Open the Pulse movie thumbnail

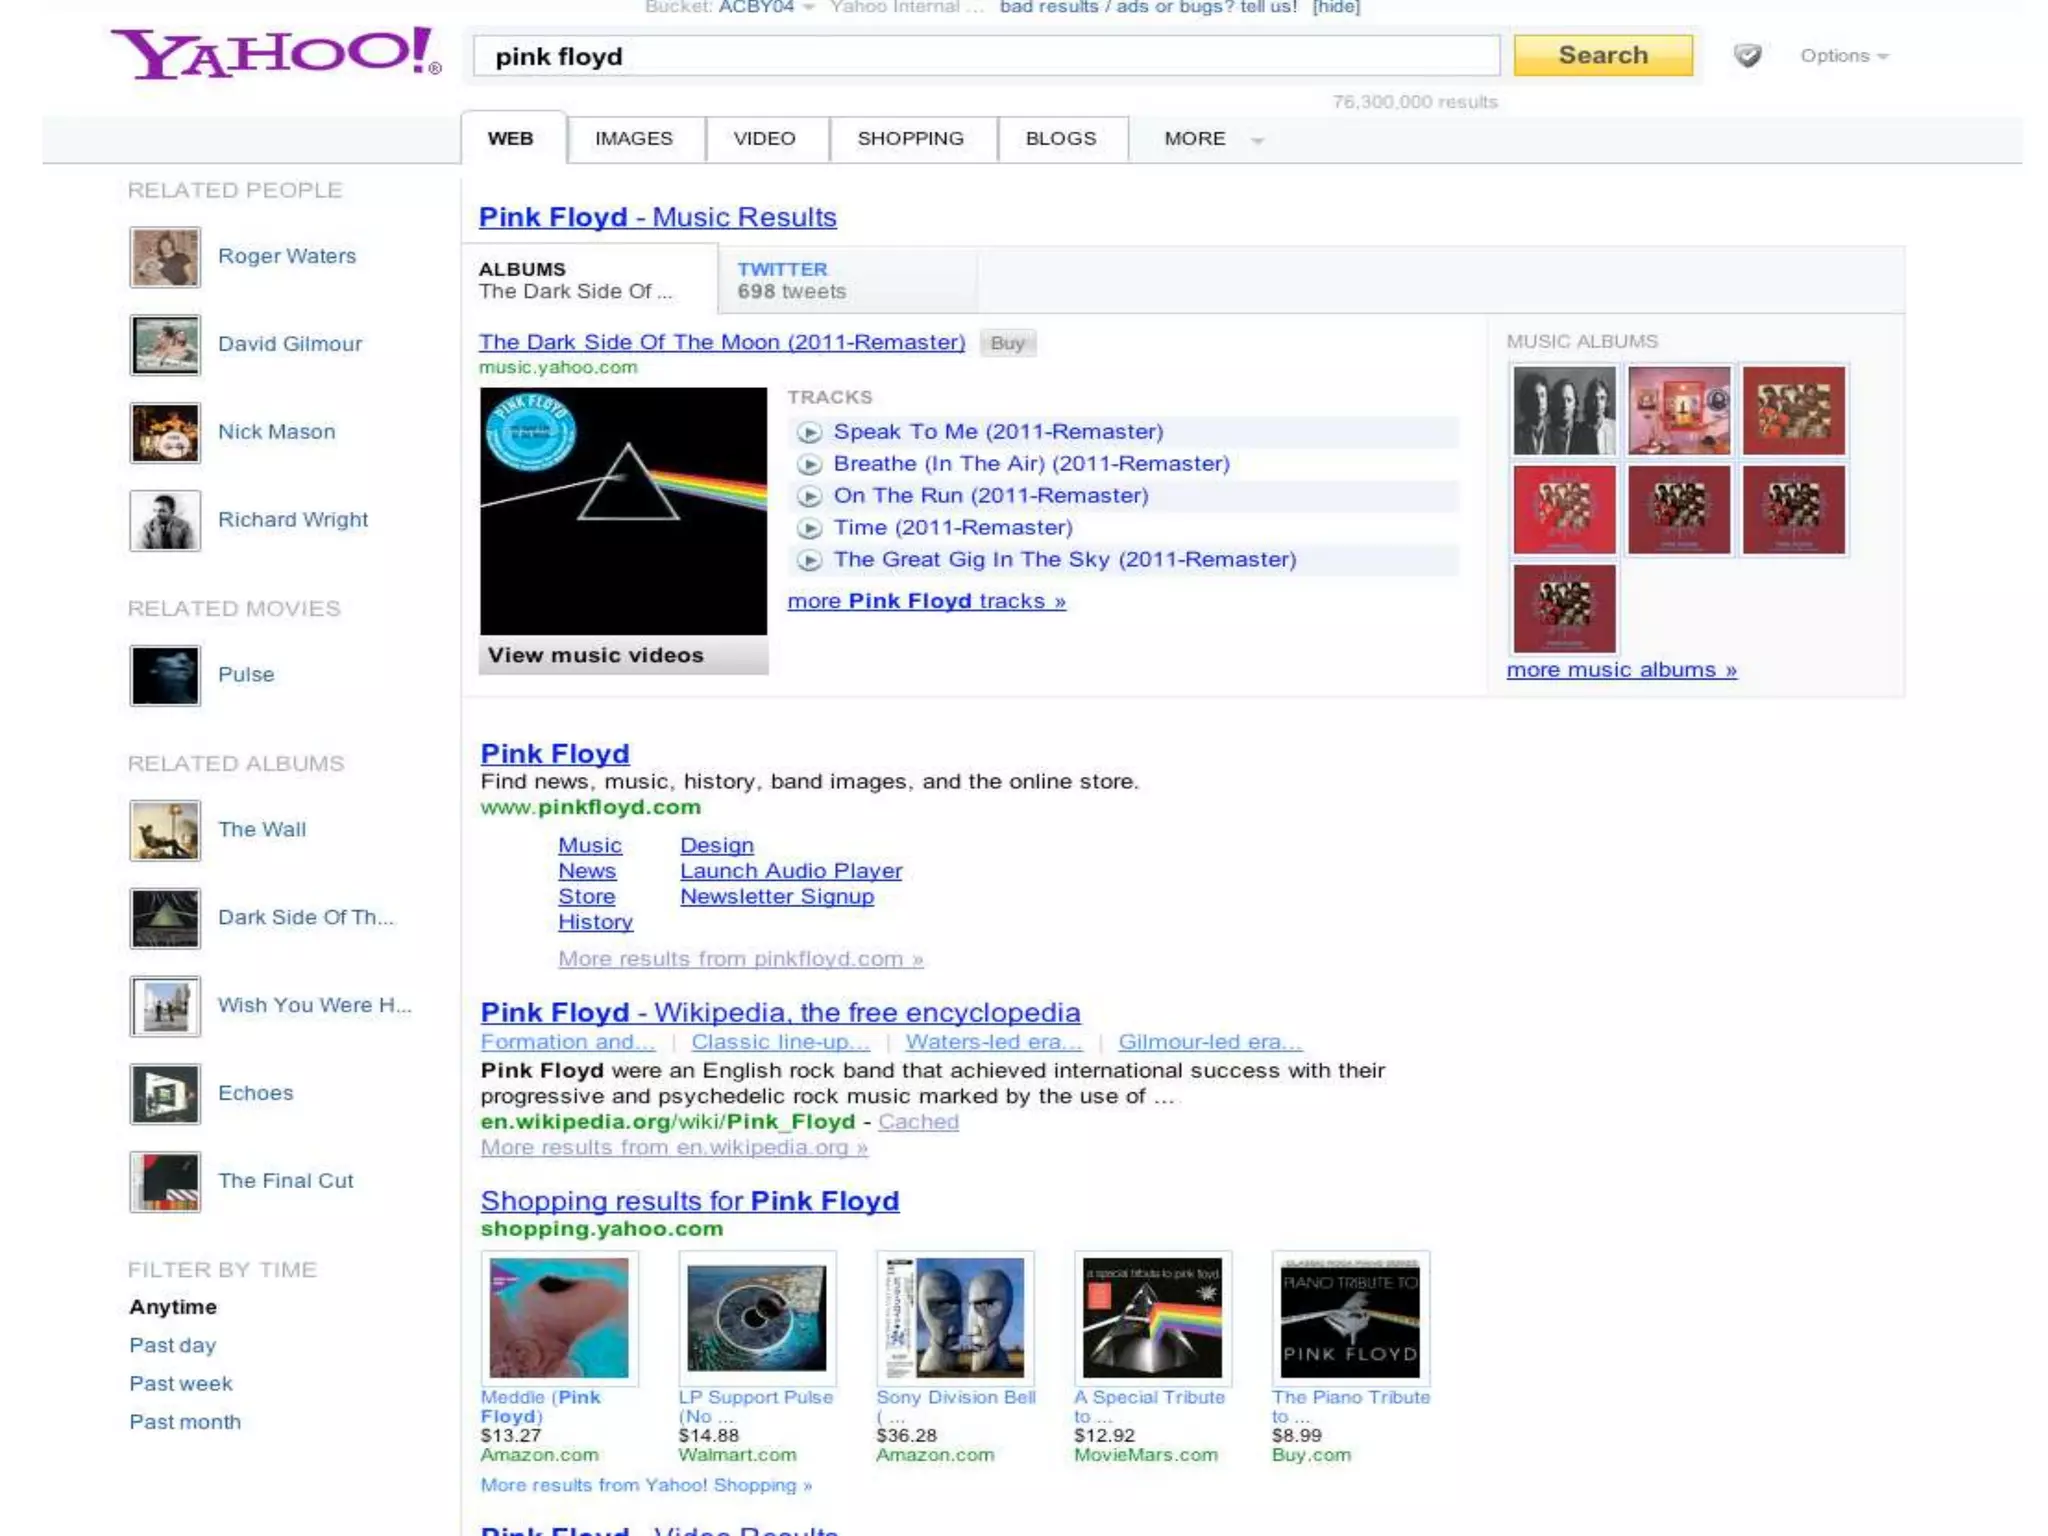[165, 675]
